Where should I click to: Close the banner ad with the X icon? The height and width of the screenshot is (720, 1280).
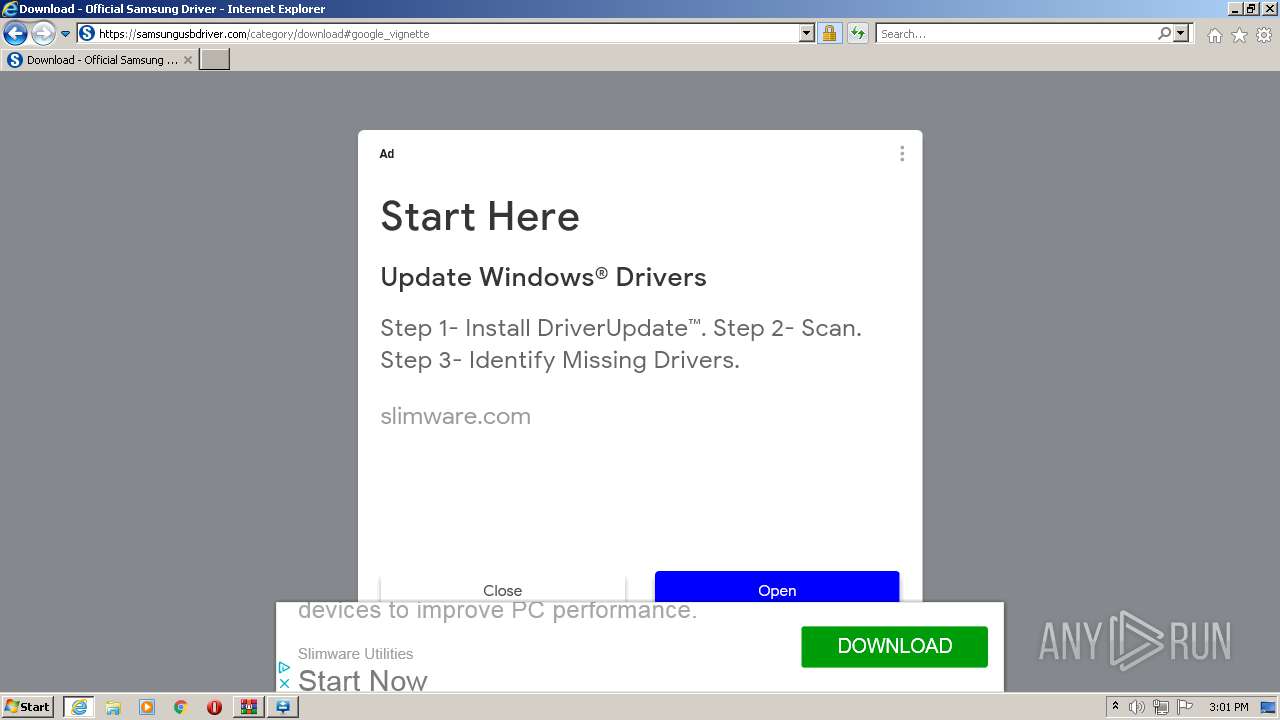pos(284,683)
